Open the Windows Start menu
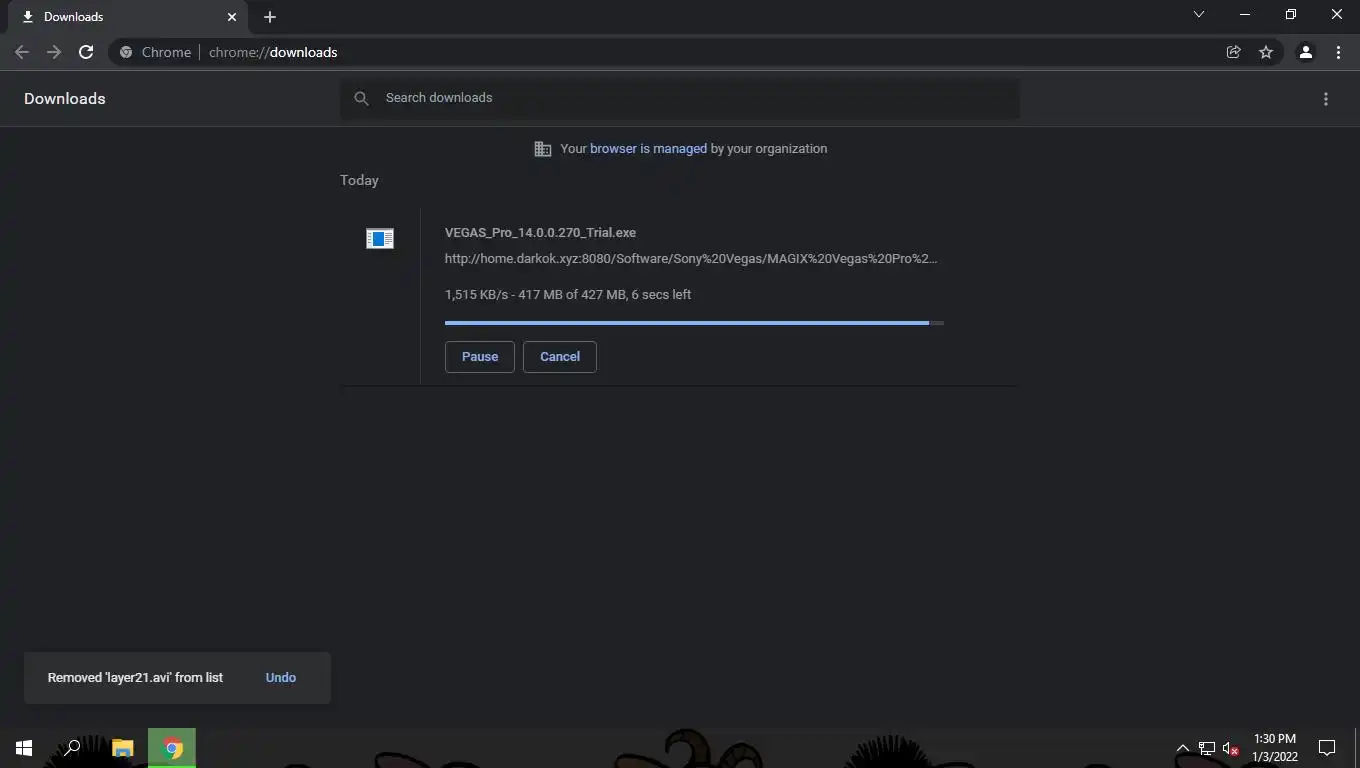The image size is (1360, 768). click(24, 748)
